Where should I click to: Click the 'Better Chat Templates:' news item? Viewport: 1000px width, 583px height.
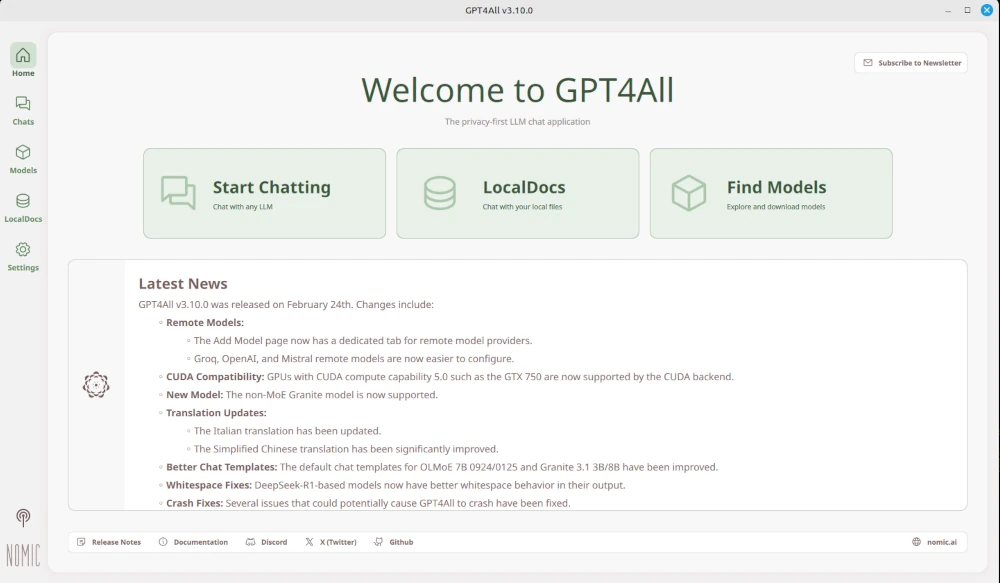point(442,467)
